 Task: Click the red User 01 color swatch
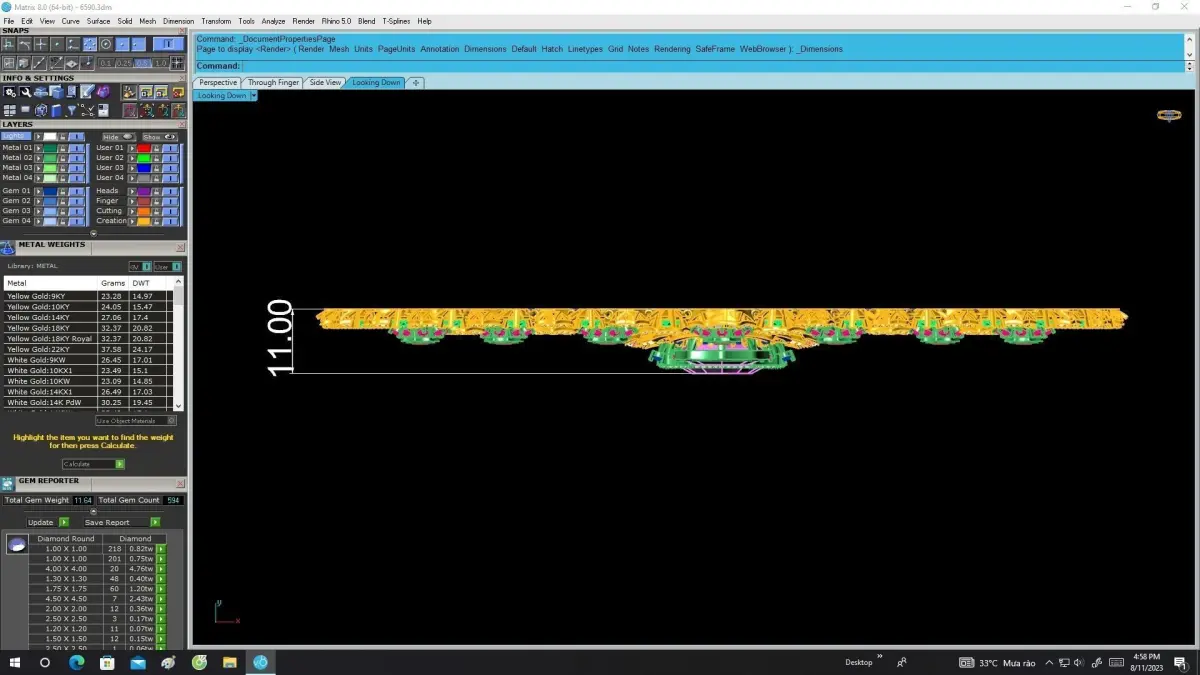(x=144, y=148)
